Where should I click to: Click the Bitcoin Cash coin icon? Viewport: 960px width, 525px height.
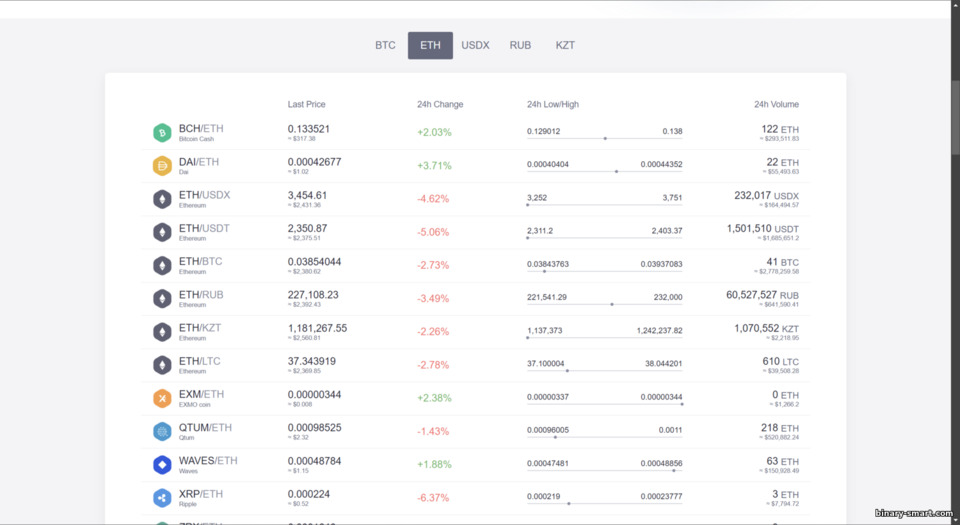pyautogui.click(x=162, y=133)
